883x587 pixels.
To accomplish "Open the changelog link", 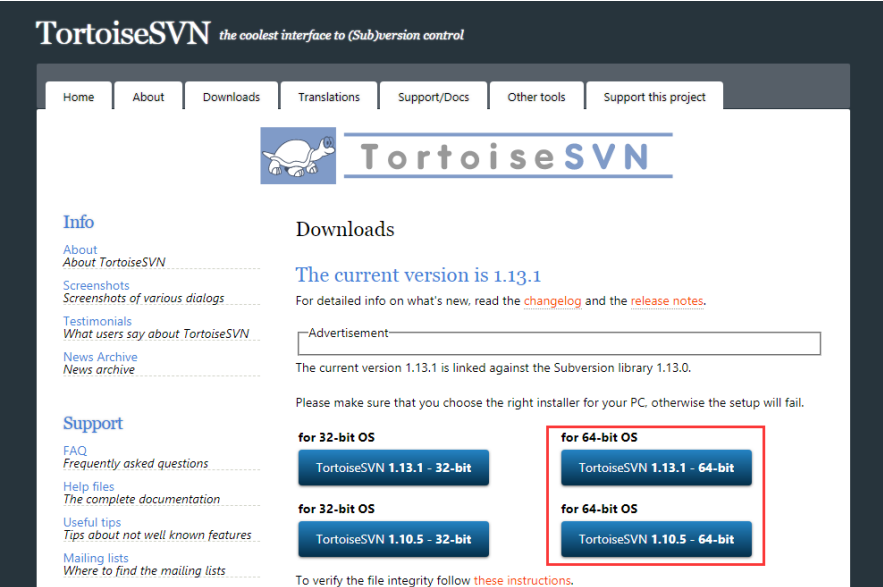I will [552, 301].
